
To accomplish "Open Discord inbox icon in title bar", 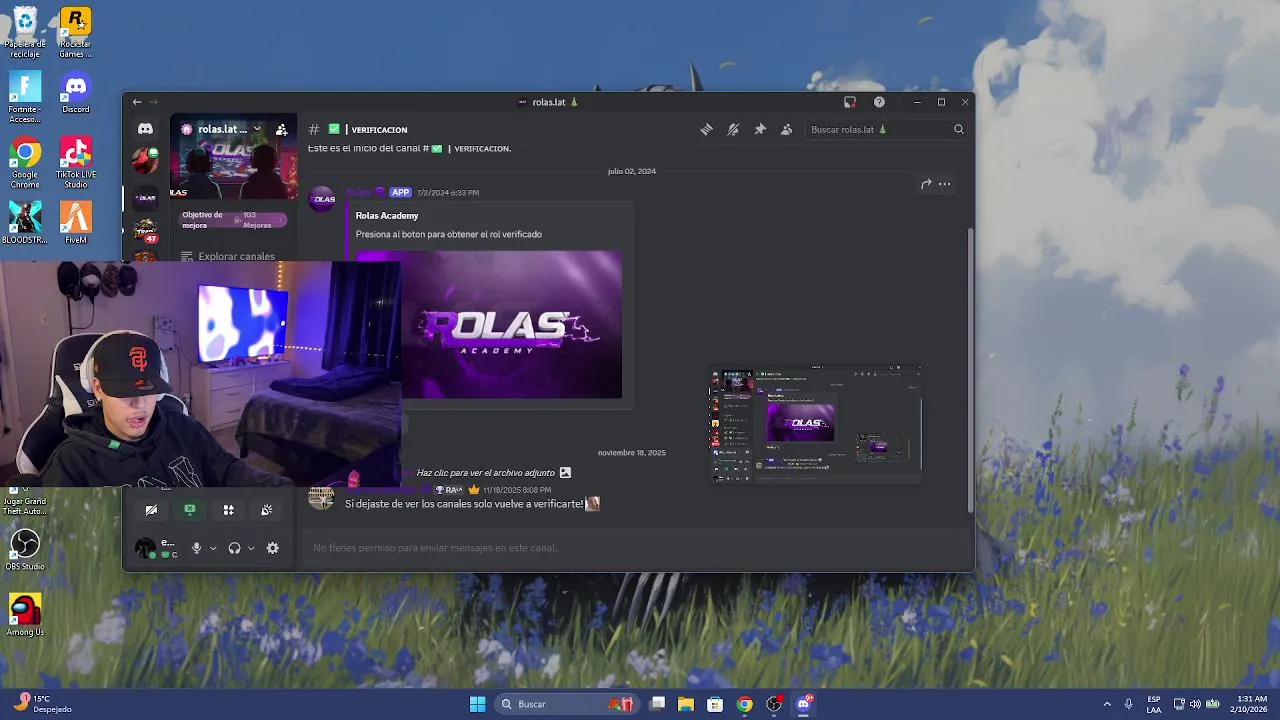I will point(850,102).
